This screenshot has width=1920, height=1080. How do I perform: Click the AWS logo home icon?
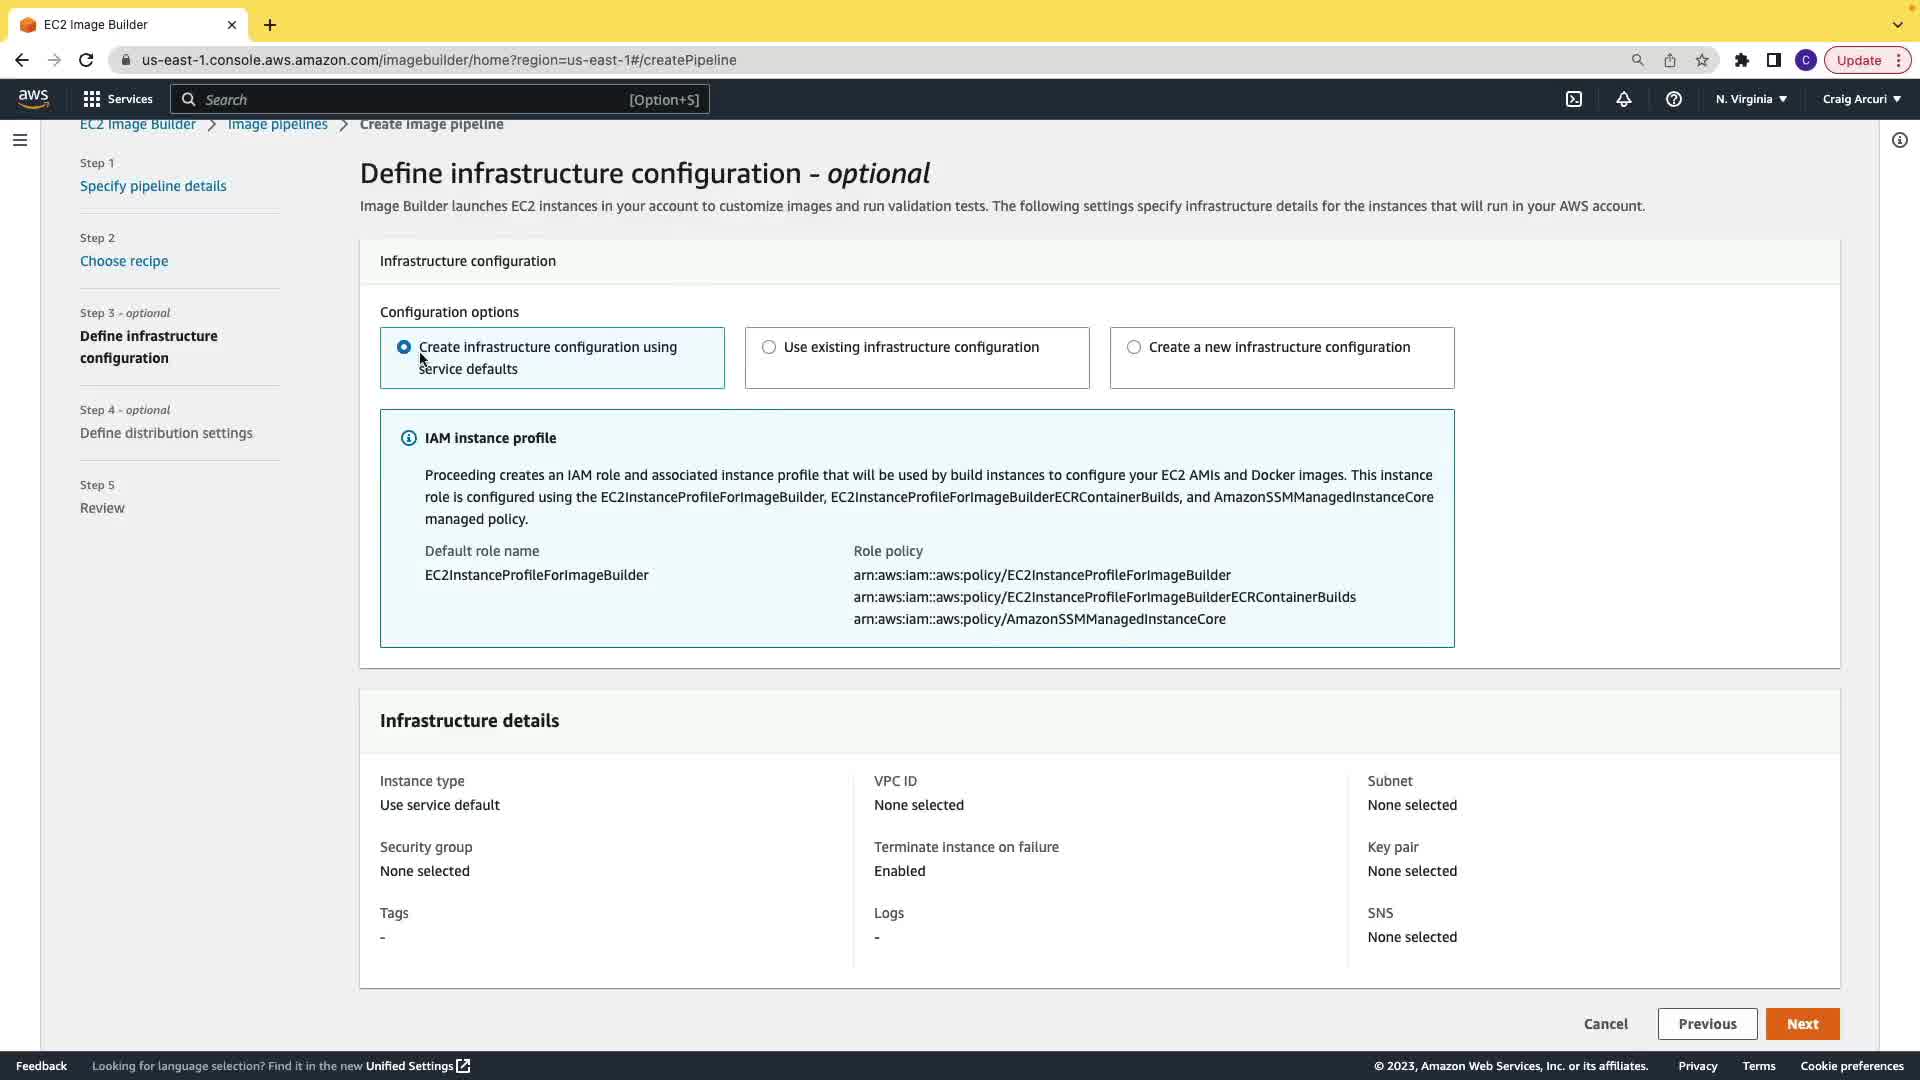33,99
